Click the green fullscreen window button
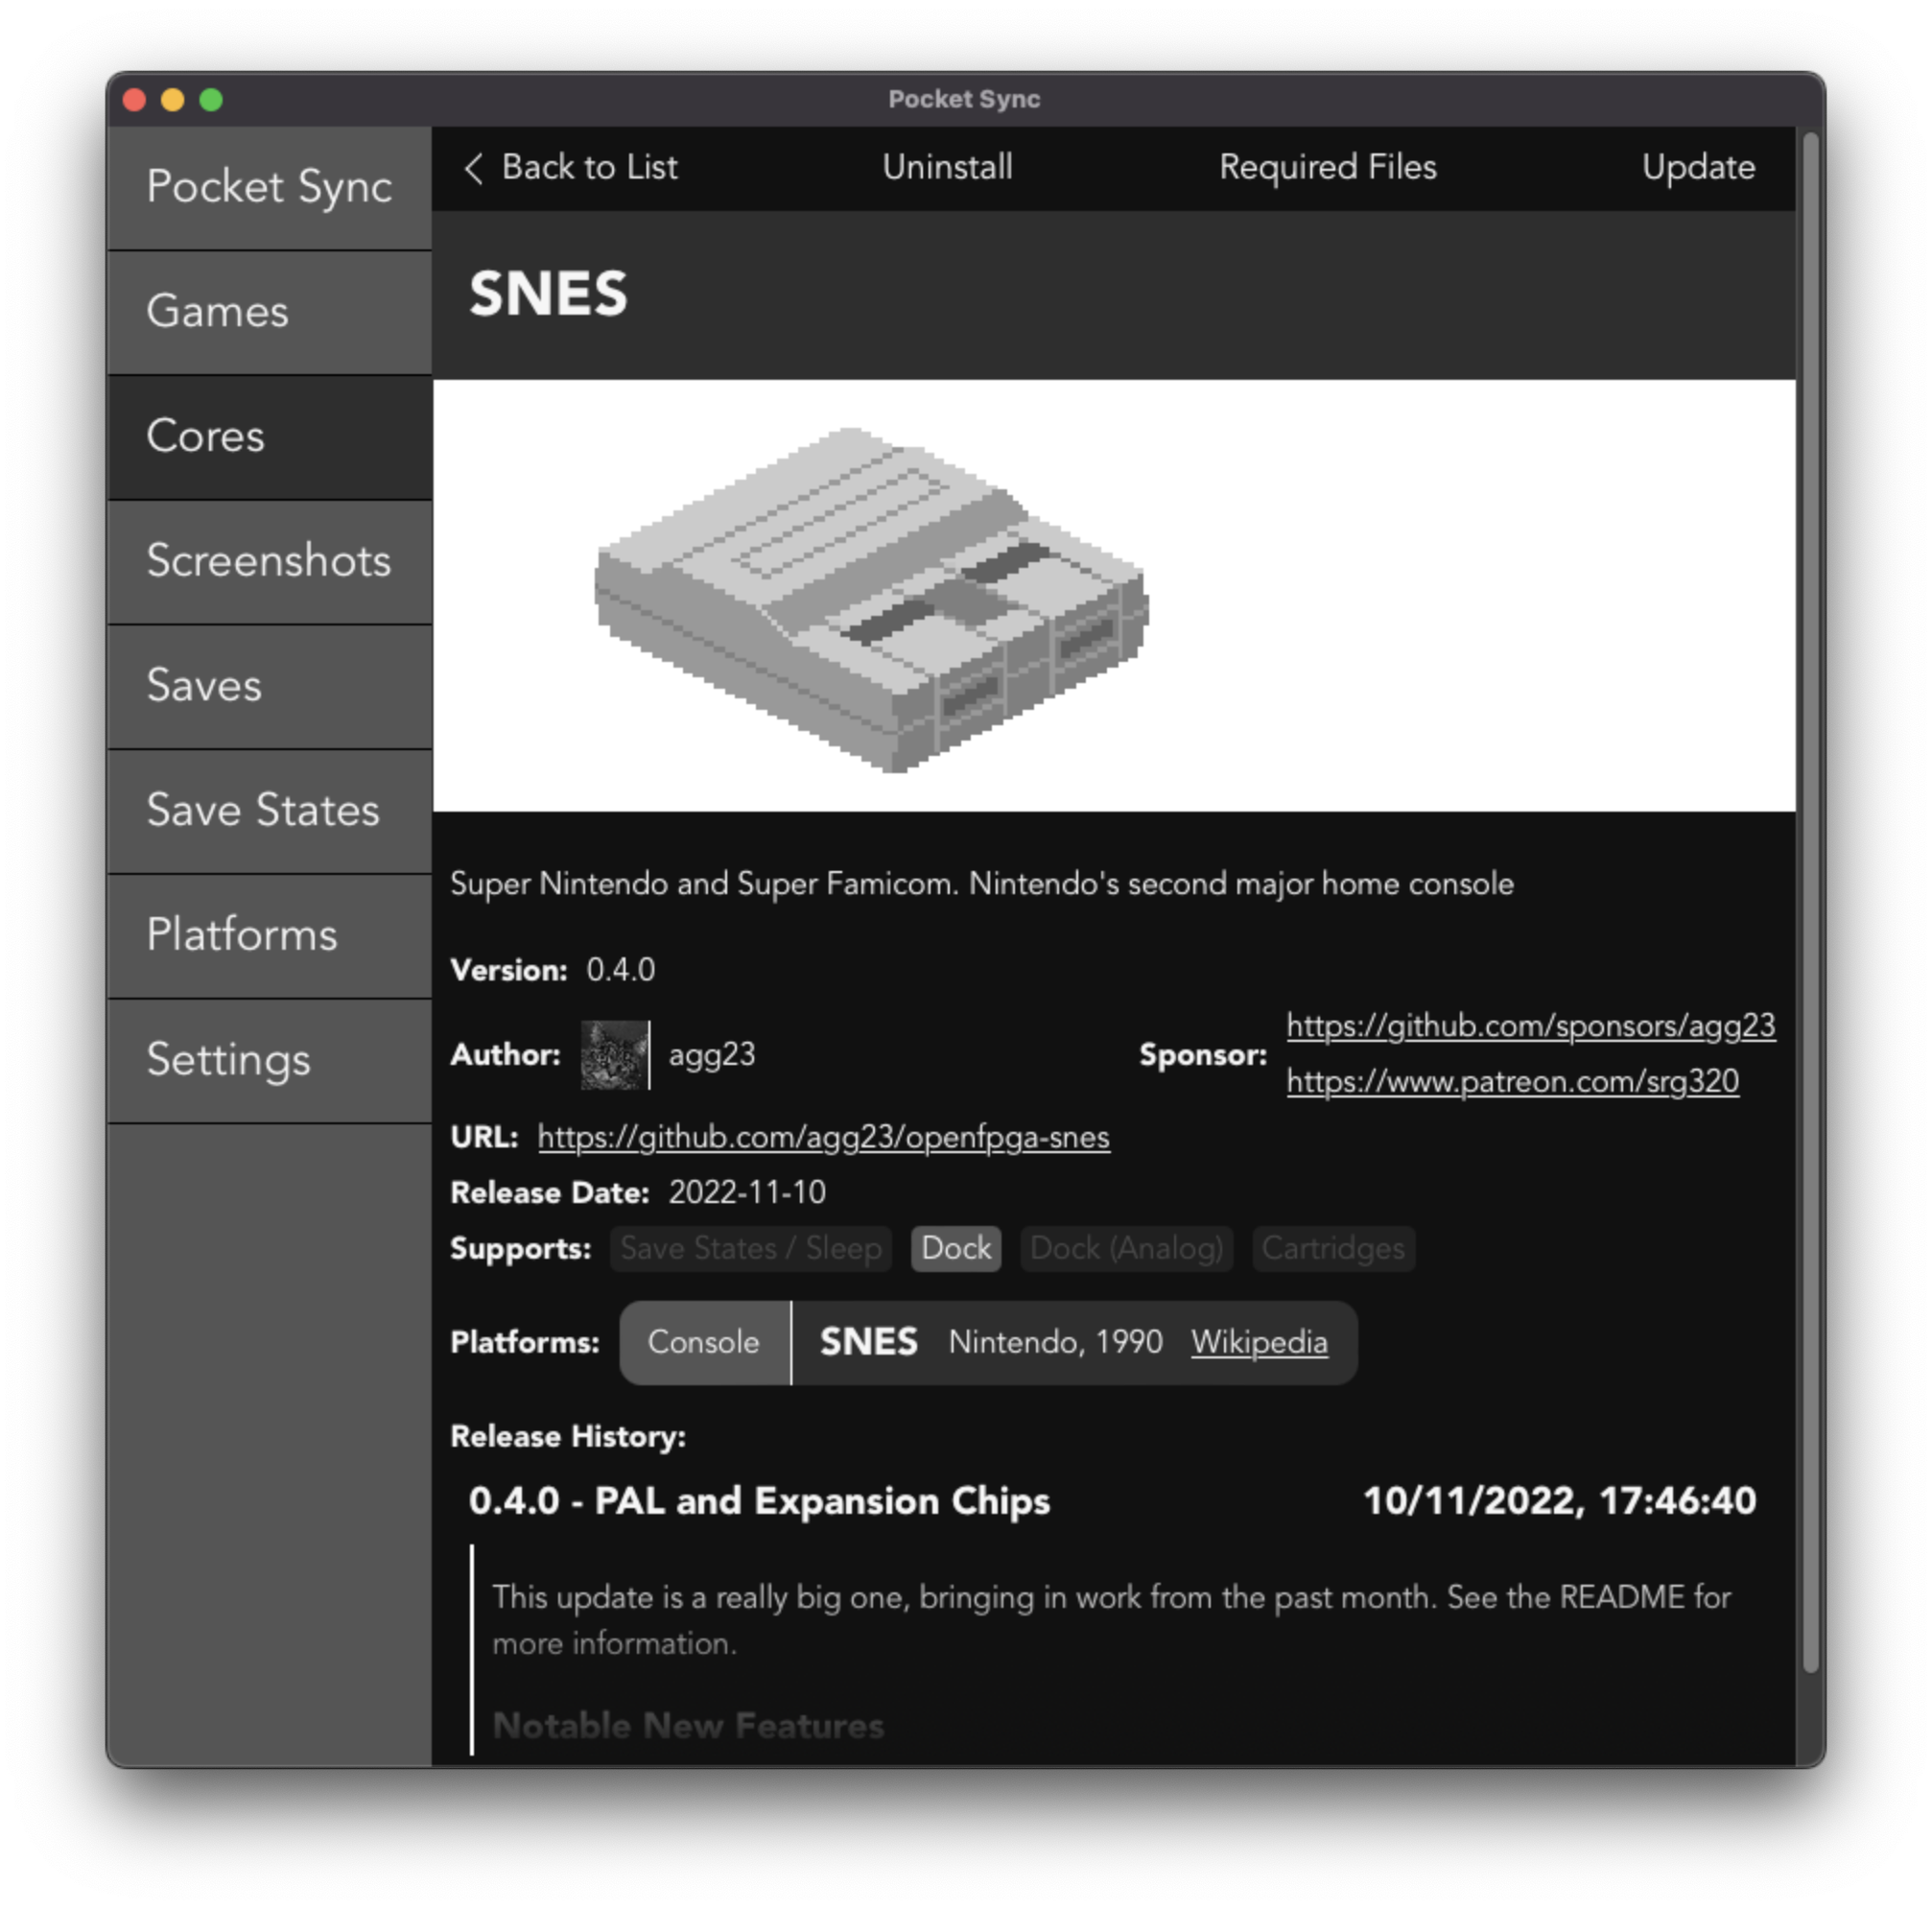Image resolution: width=1932 pixels, height=1909 pixels. click(x=211, y=100)
